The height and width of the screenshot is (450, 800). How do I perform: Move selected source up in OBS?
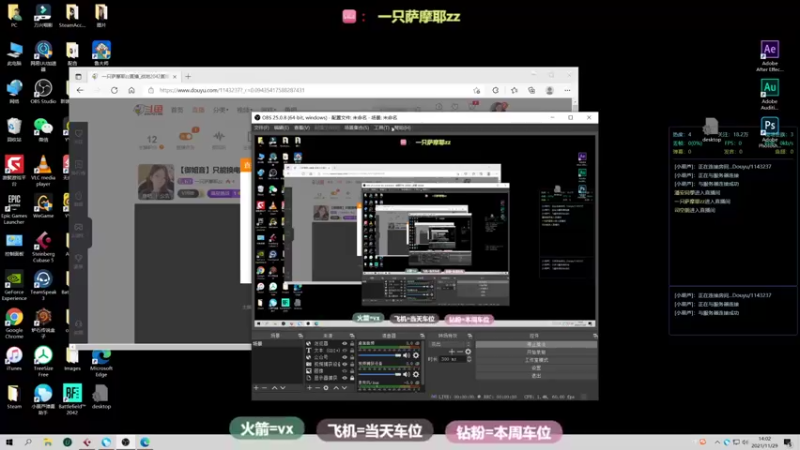336,388
